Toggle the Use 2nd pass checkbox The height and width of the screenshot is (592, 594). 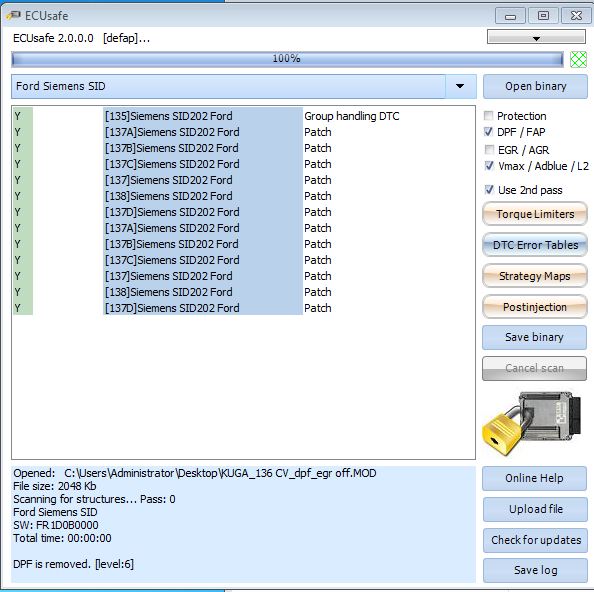[489, 190]
